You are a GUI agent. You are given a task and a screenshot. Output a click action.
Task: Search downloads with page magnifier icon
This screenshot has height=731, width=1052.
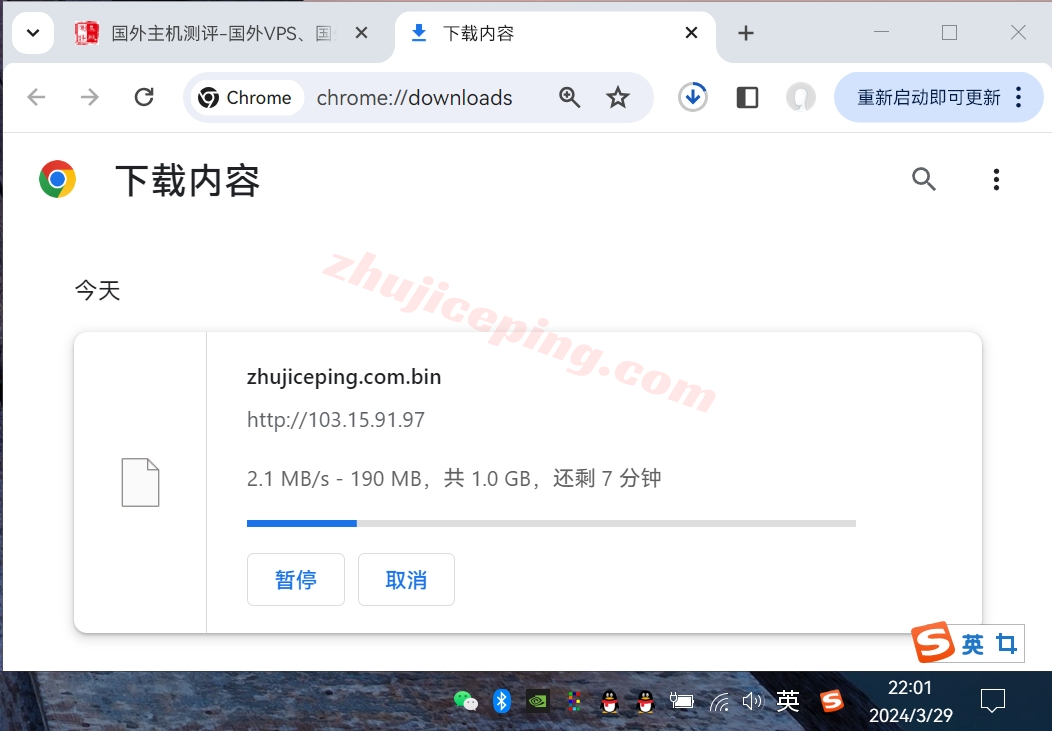[924, 179]
